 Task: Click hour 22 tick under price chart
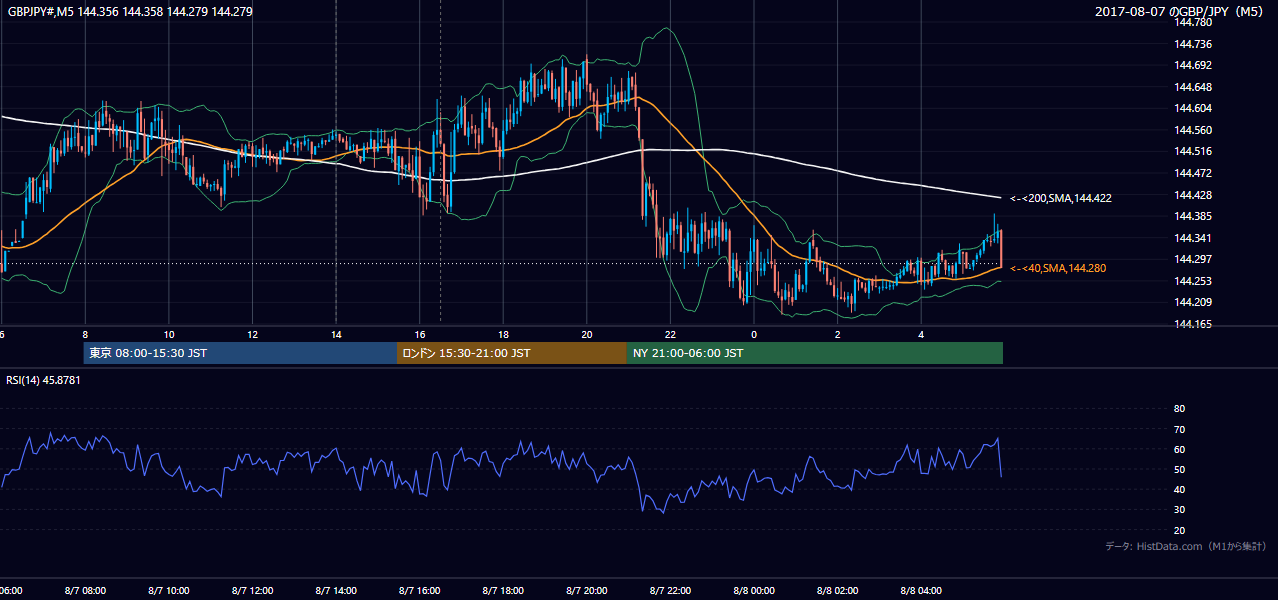671,334
